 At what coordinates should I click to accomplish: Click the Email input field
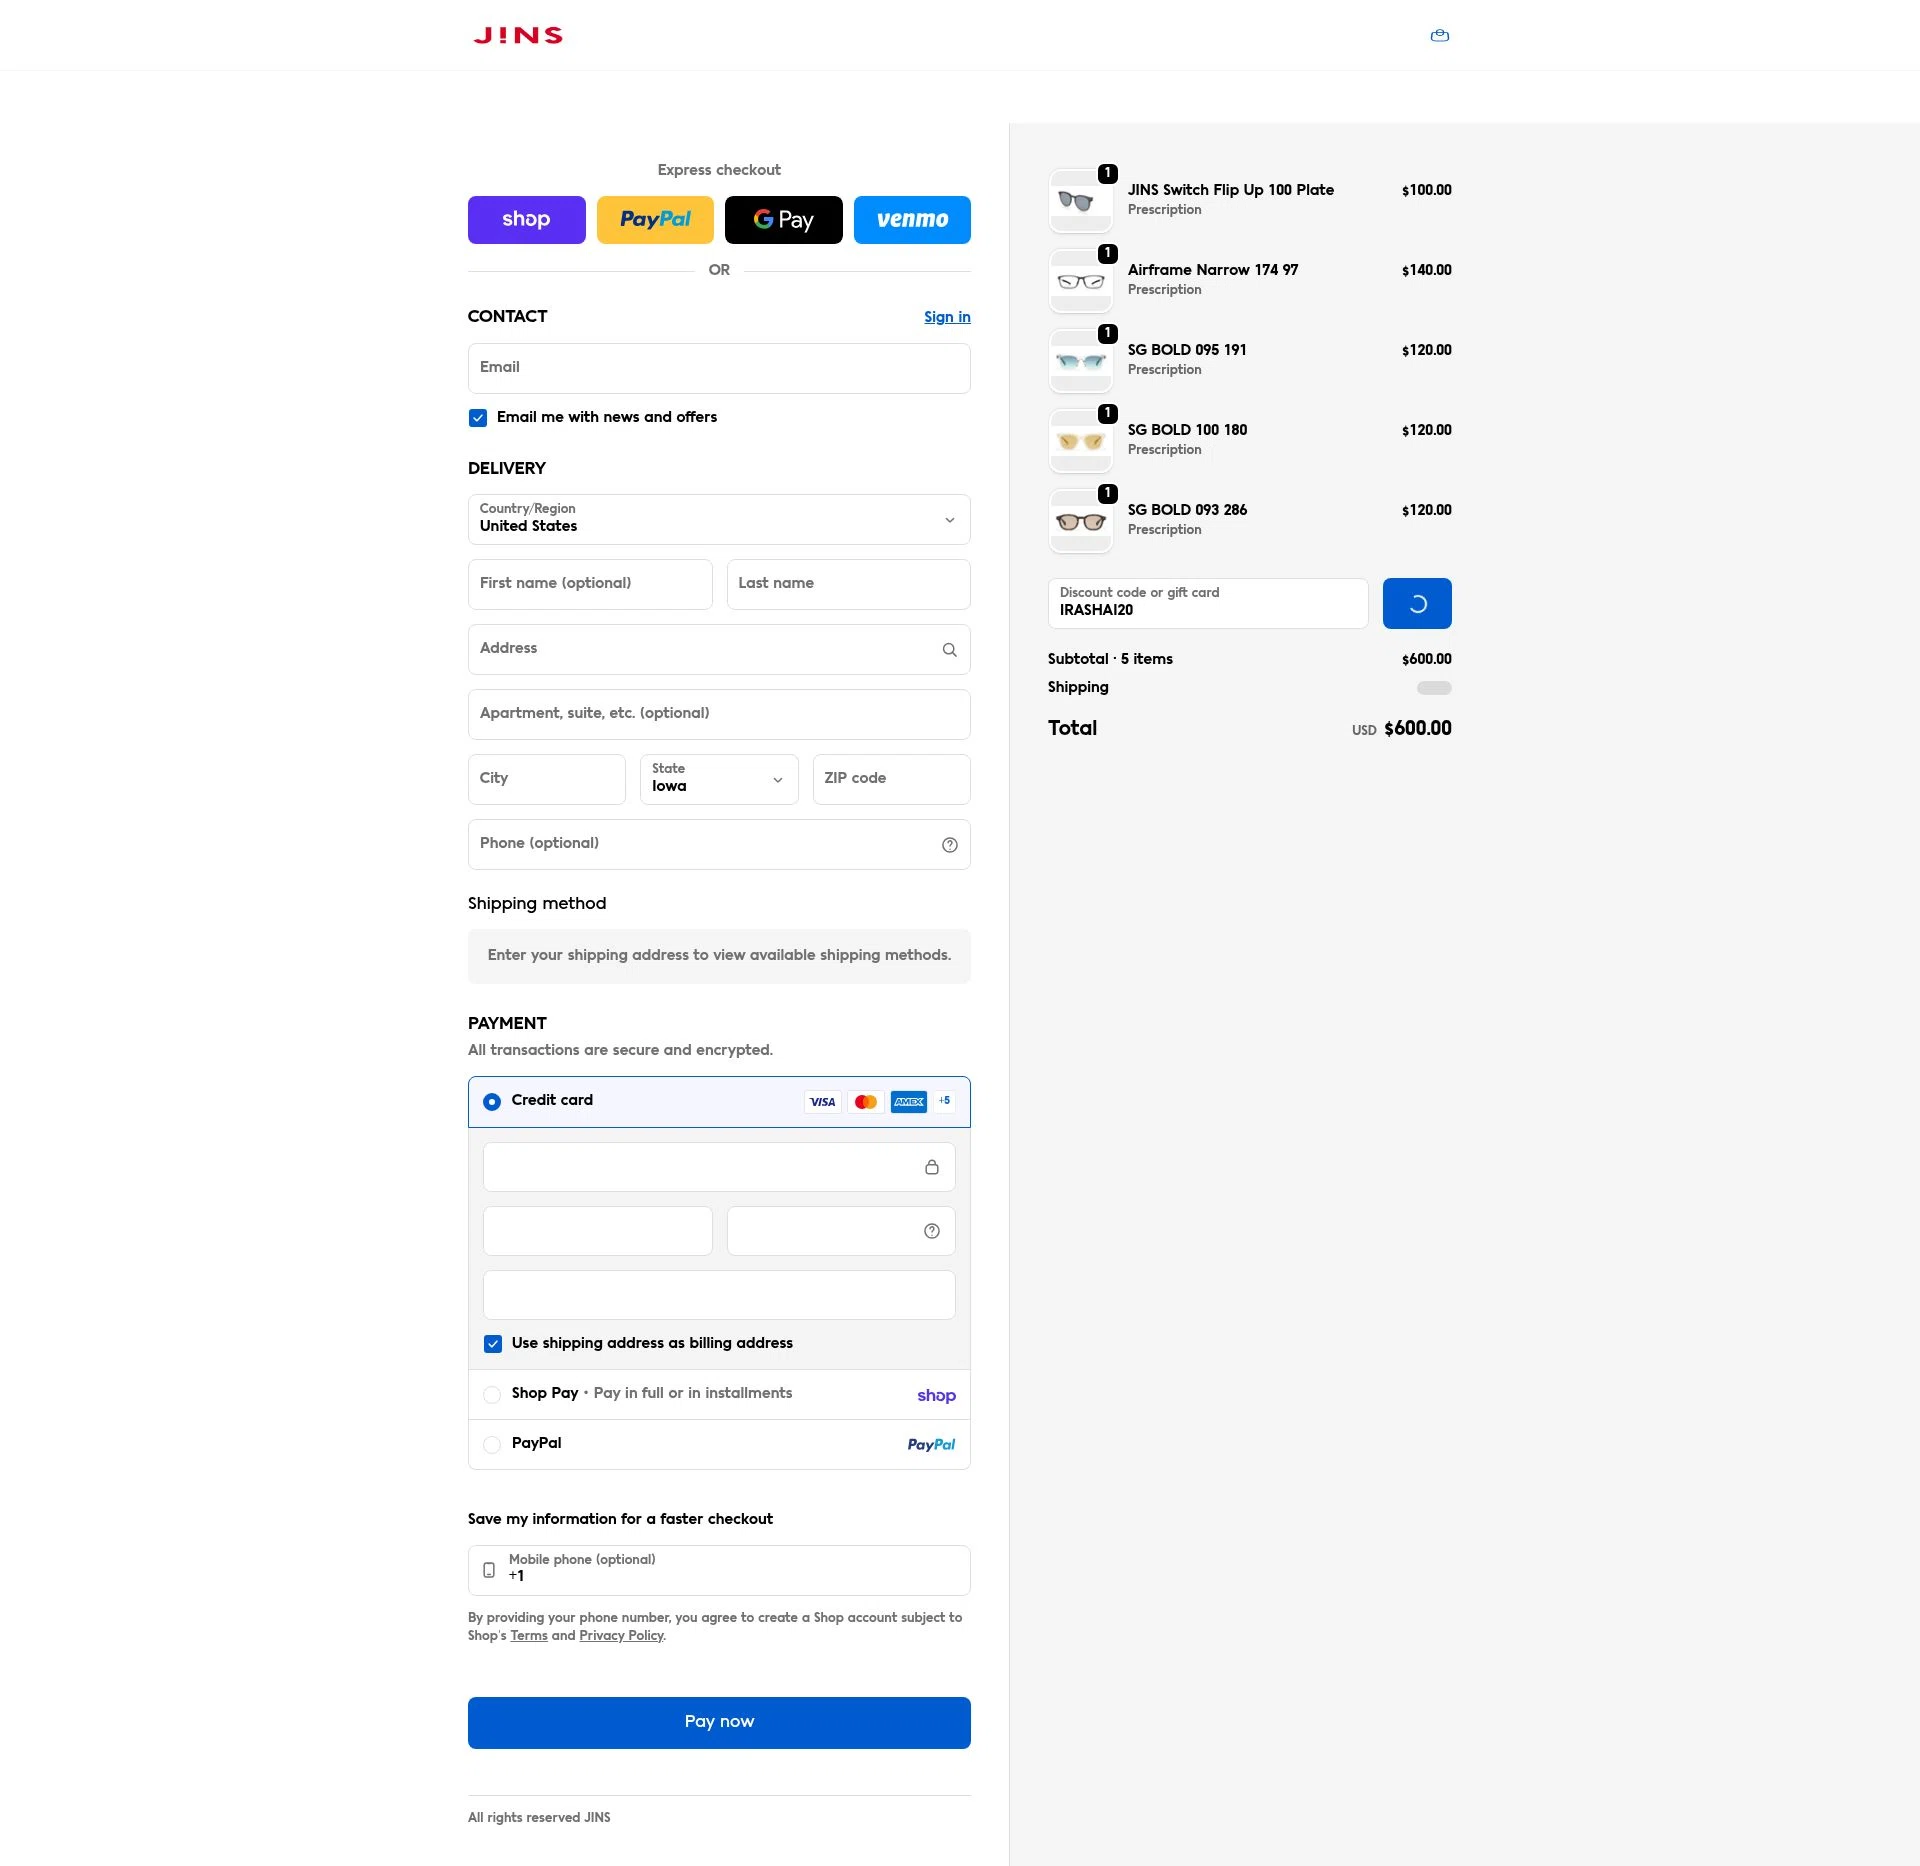click(x=718, y=368)
